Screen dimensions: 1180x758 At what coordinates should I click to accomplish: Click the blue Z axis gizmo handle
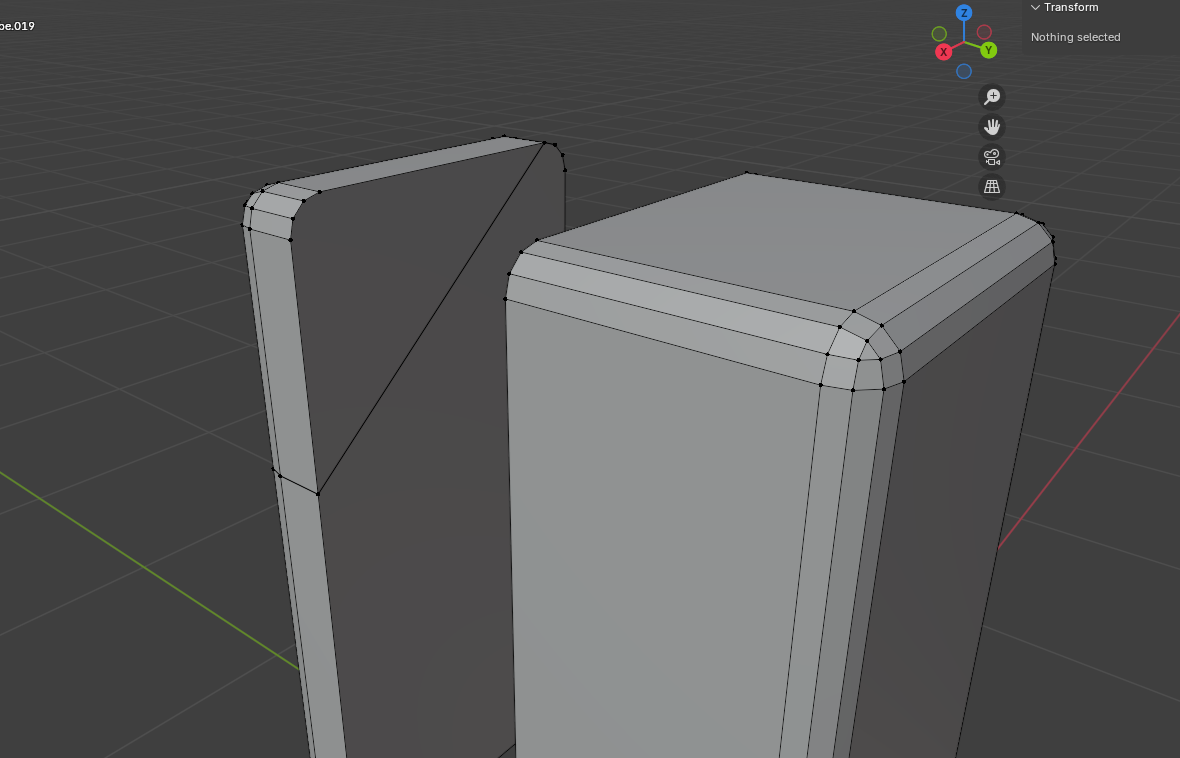point(964,13)
